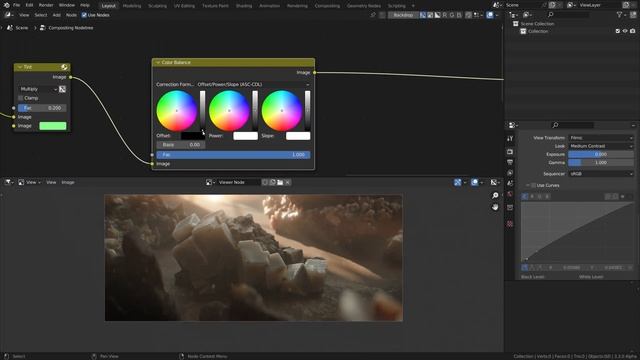The height and width of the screenshot is (360, 640).
Task: Open the Tool properties tab icon
Action: (510, 139)
